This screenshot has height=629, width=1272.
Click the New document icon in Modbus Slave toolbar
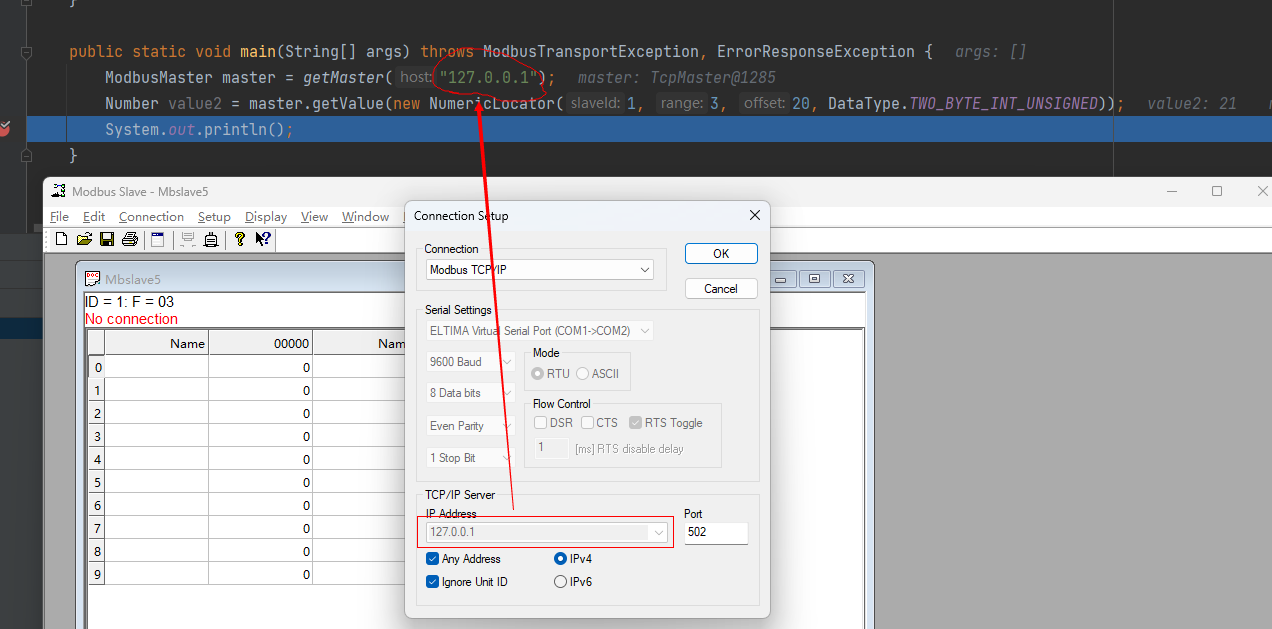click(x=62, y=239)
